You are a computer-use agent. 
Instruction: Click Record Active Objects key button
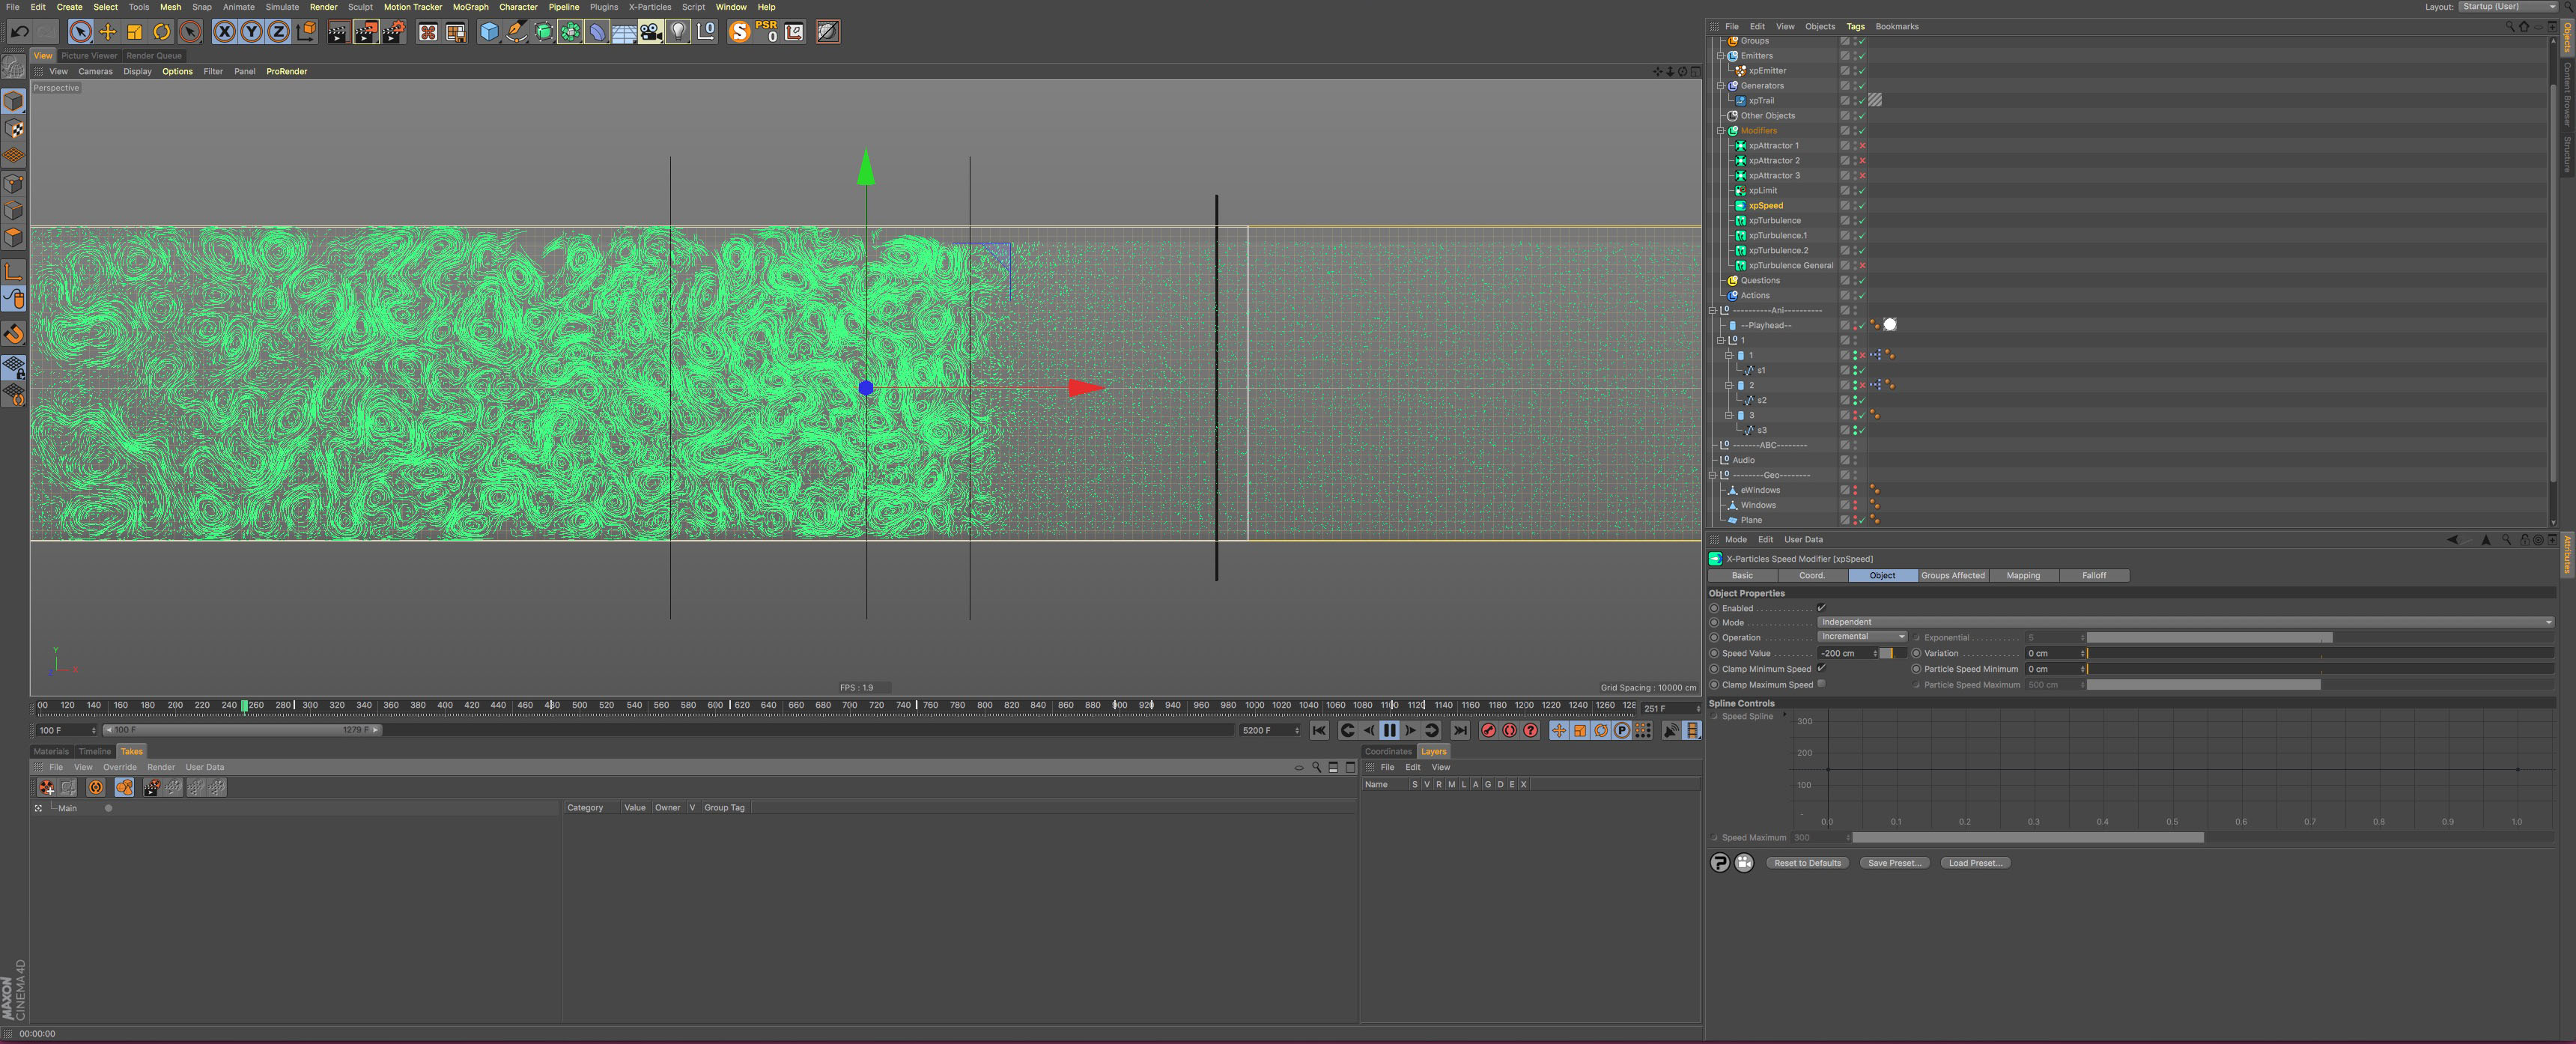(x=1488, y=731)
